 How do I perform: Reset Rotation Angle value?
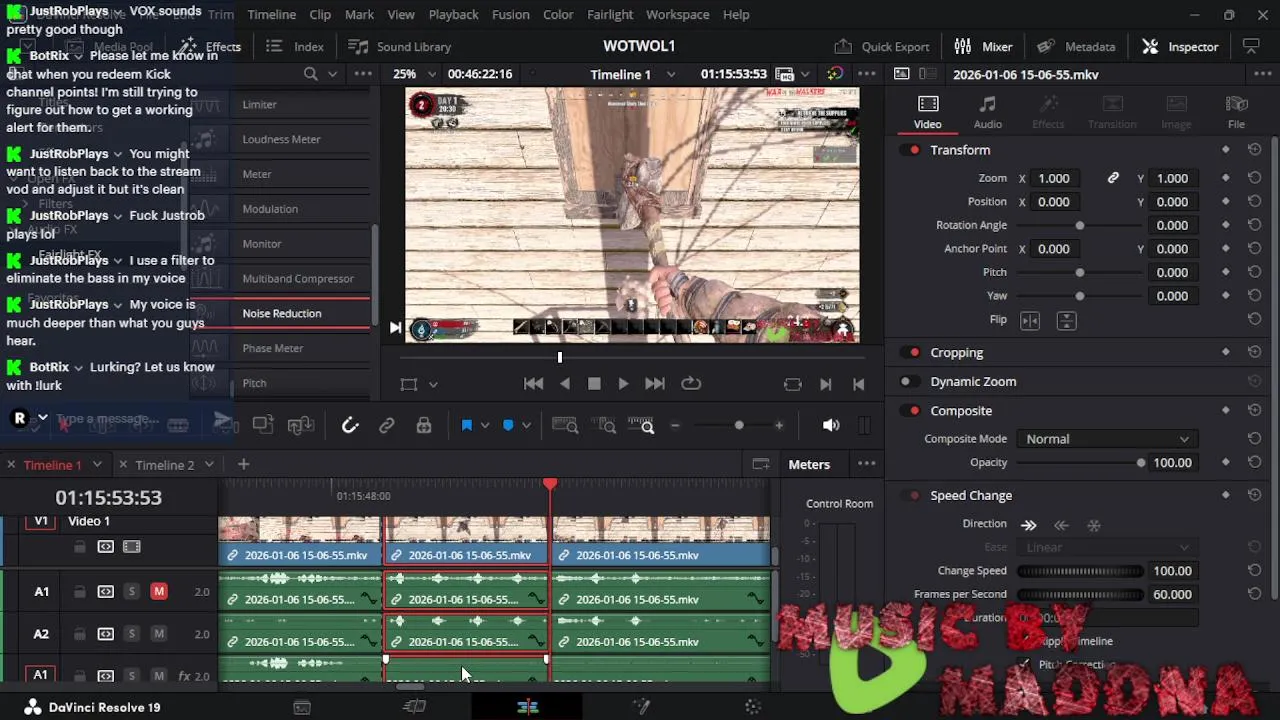pos(1254,225)
